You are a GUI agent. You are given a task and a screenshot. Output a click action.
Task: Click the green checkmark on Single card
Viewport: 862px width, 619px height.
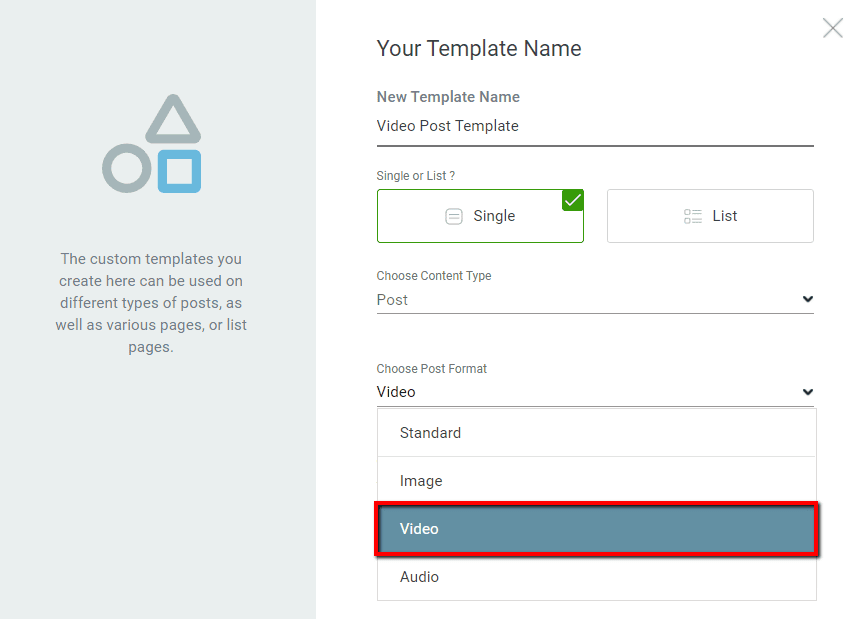[572, 200]
